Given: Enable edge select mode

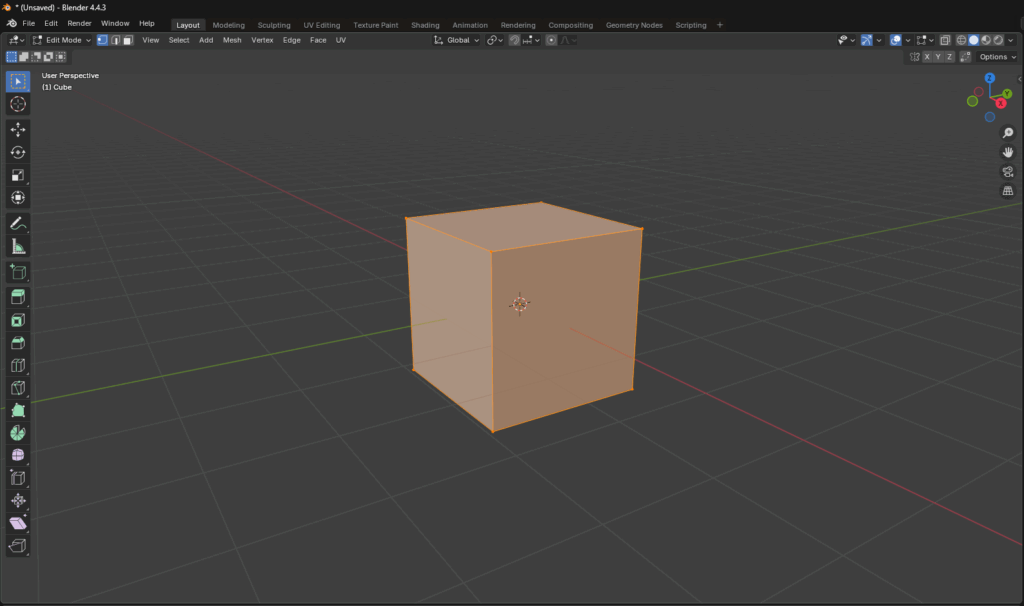Looking at the screenshot, I should tap(116, 40).
